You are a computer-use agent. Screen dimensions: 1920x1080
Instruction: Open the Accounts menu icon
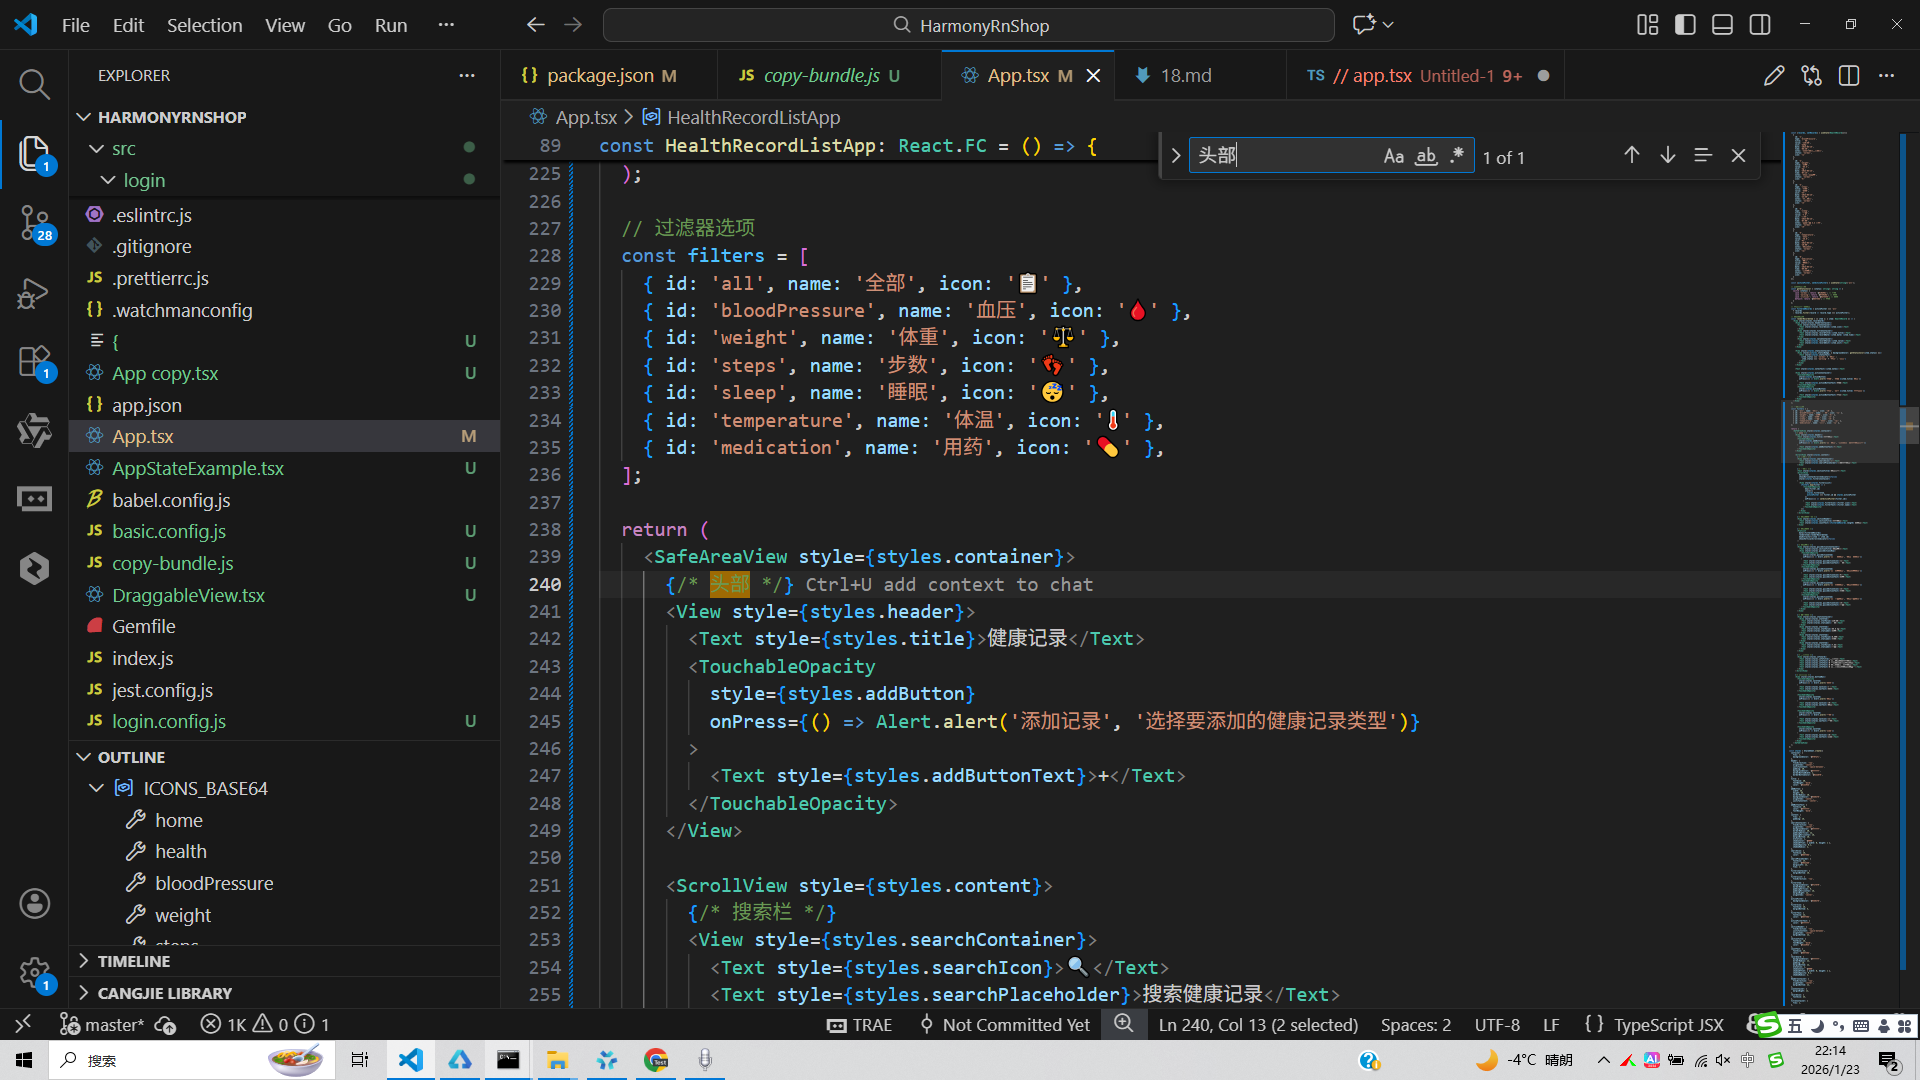34,904
